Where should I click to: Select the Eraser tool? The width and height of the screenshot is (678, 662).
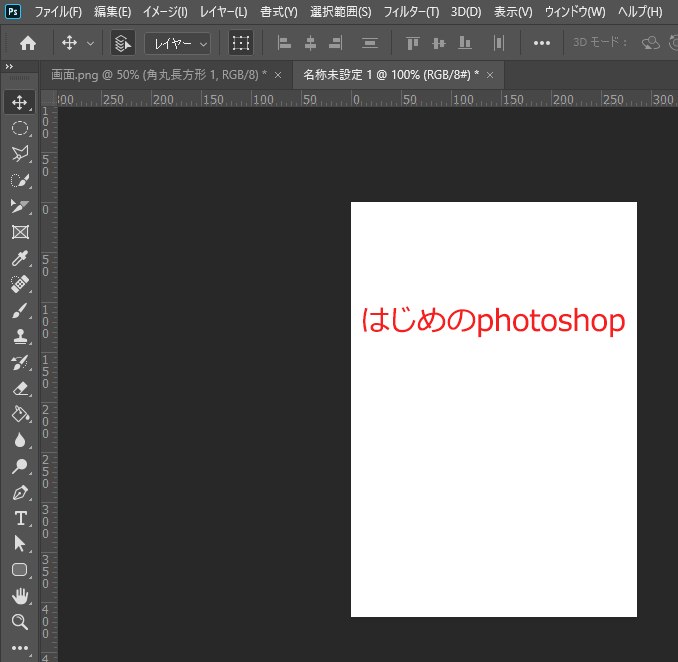[x=20, y=388]
